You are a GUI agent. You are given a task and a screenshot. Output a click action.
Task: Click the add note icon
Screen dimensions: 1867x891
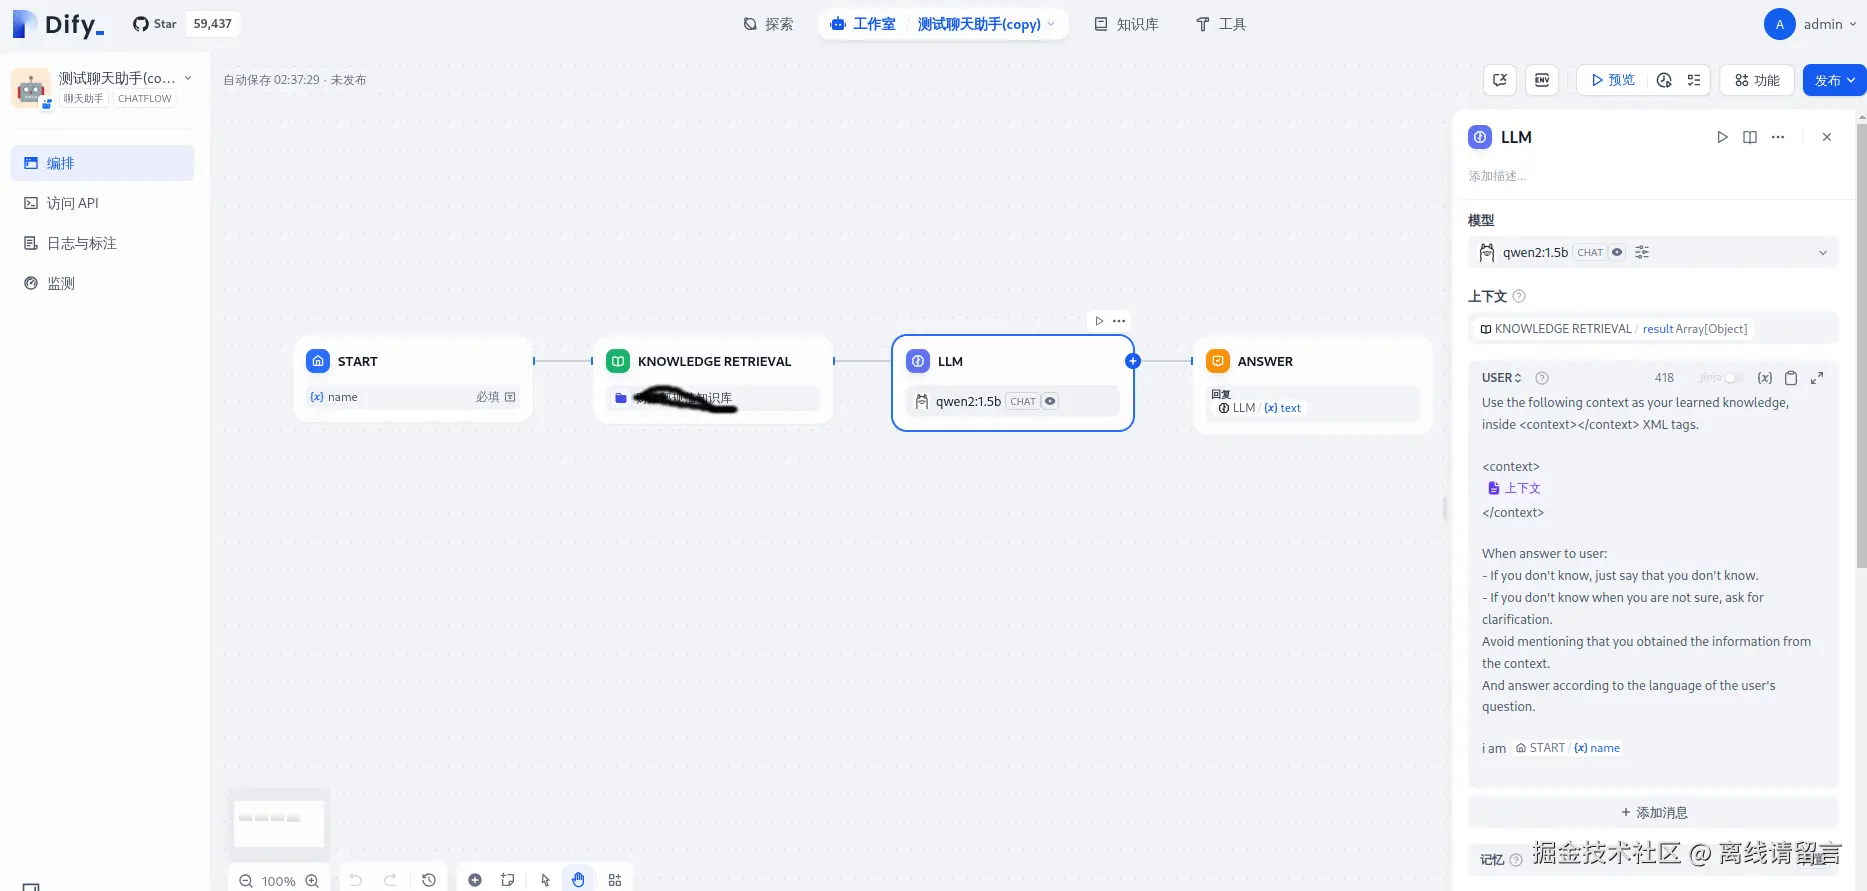508,880
